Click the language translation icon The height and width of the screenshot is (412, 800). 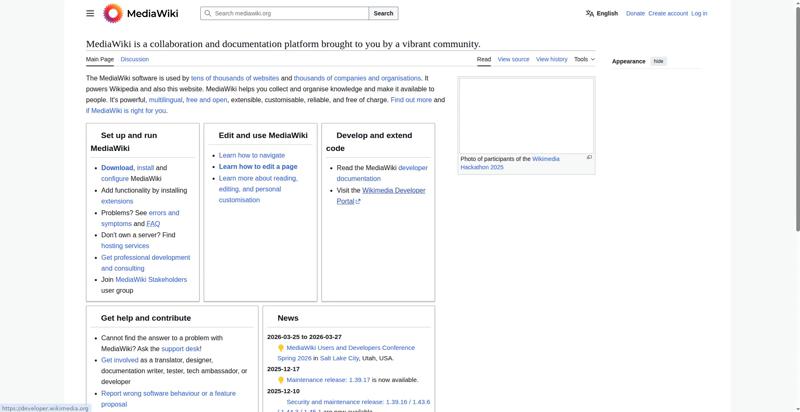(590, 13)
